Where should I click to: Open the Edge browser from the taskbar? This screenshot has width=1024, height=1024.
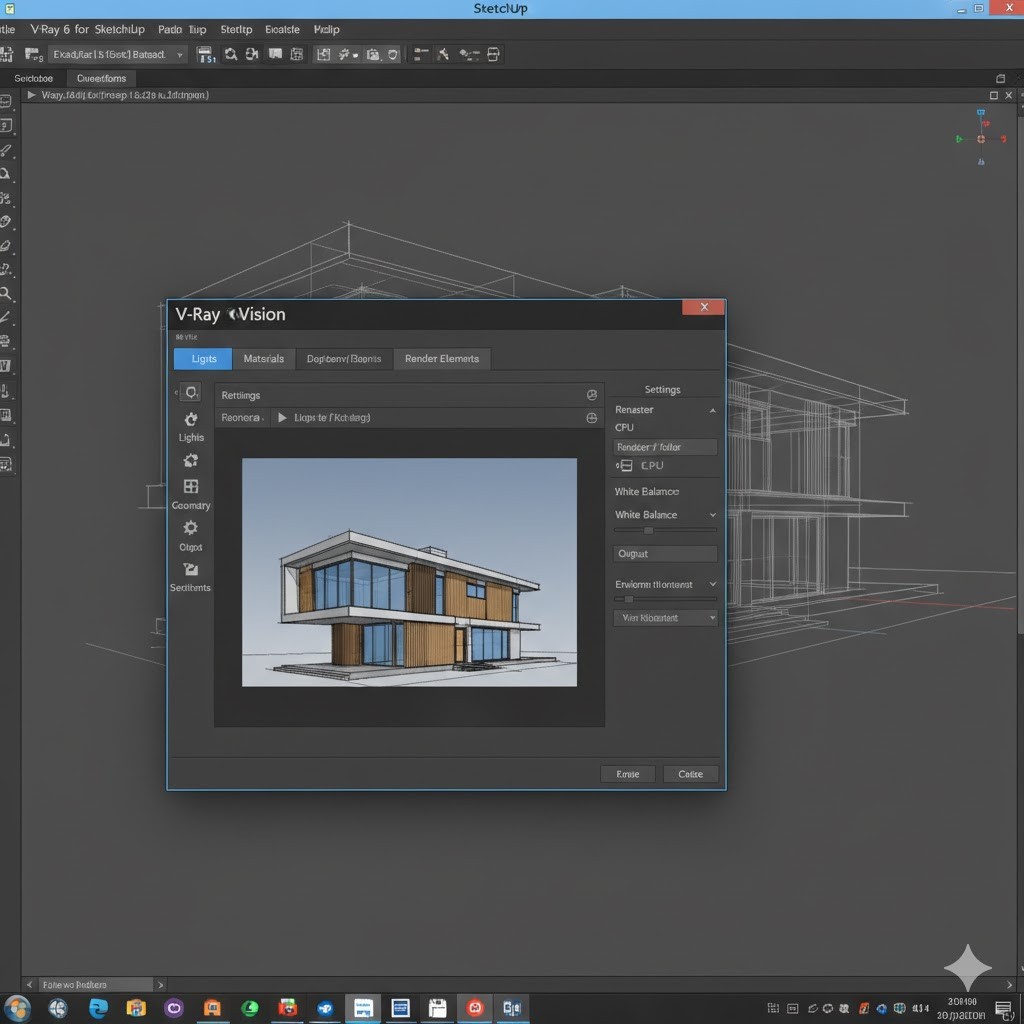tap(98, 1008)
